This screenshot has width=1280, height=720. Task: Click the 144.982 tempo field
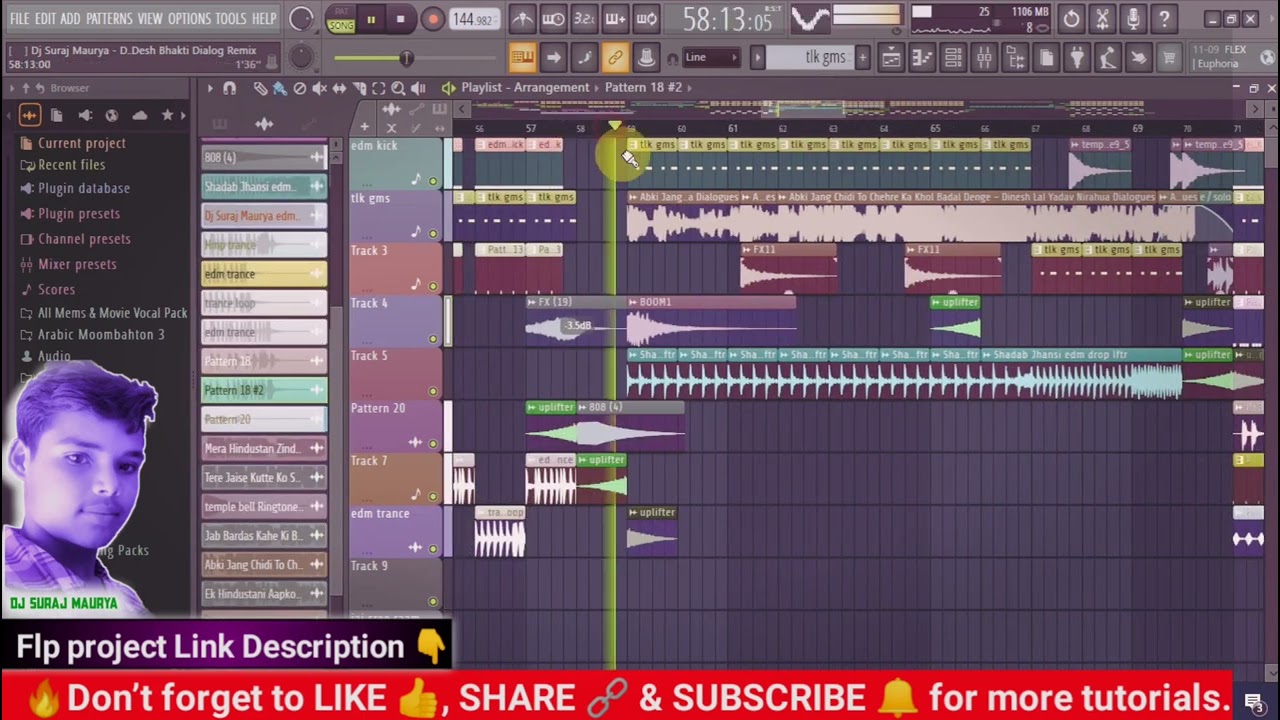point(473,19)
